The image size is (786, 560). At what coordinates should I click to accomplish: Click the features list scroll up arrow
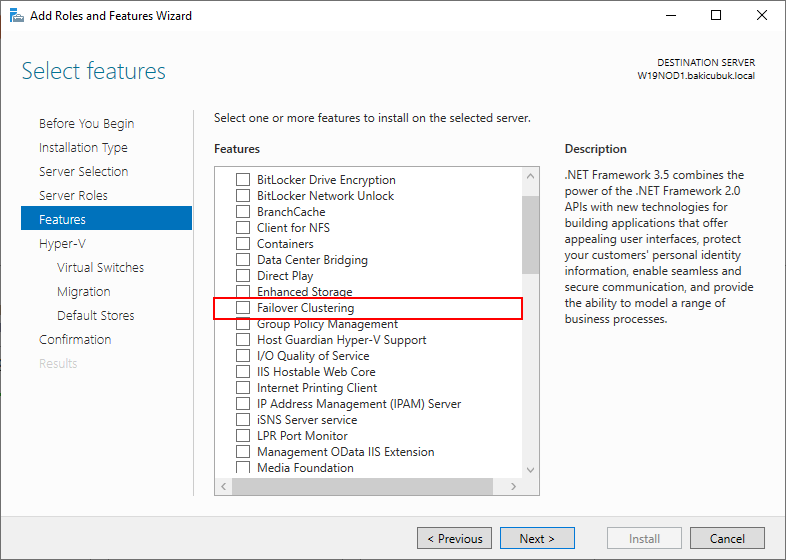point(530,176)
